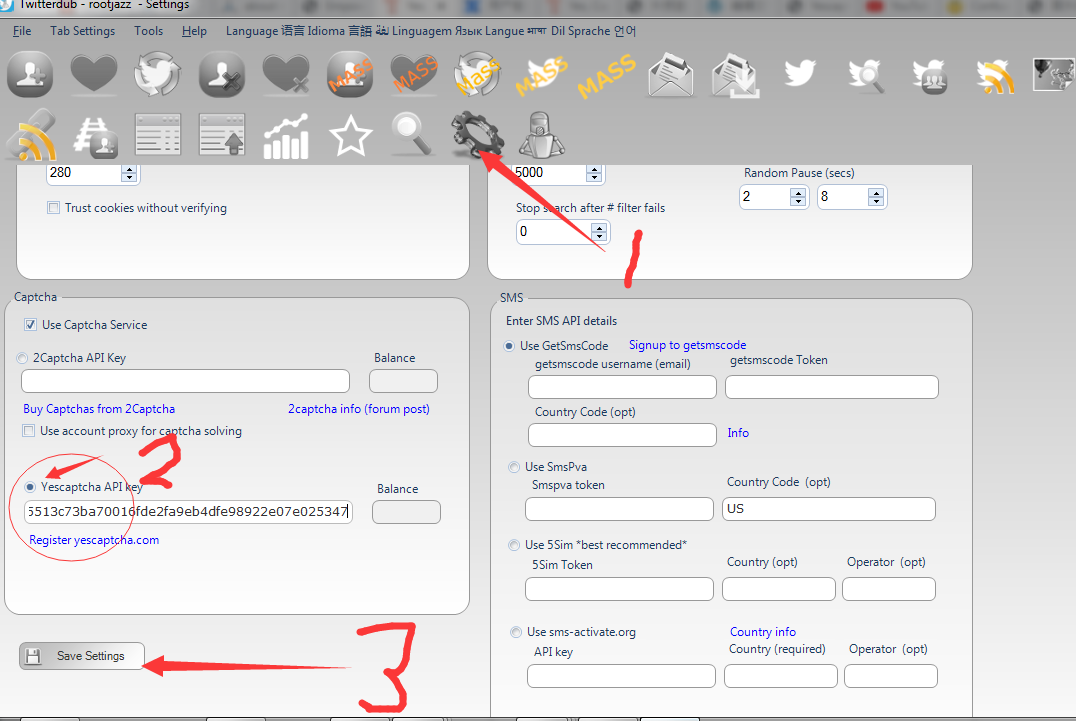This screenshot has width=1076, height=721.
Task: Increase the 5000 spinner value
Action: click(x=594, y=169)
